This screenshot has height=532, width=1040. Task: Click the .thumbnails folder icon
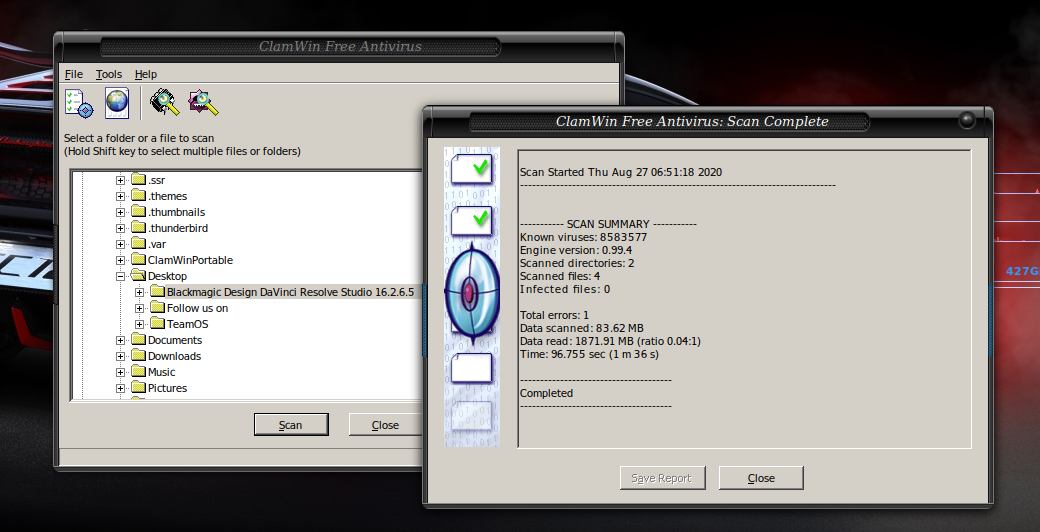tap(138, 211)
